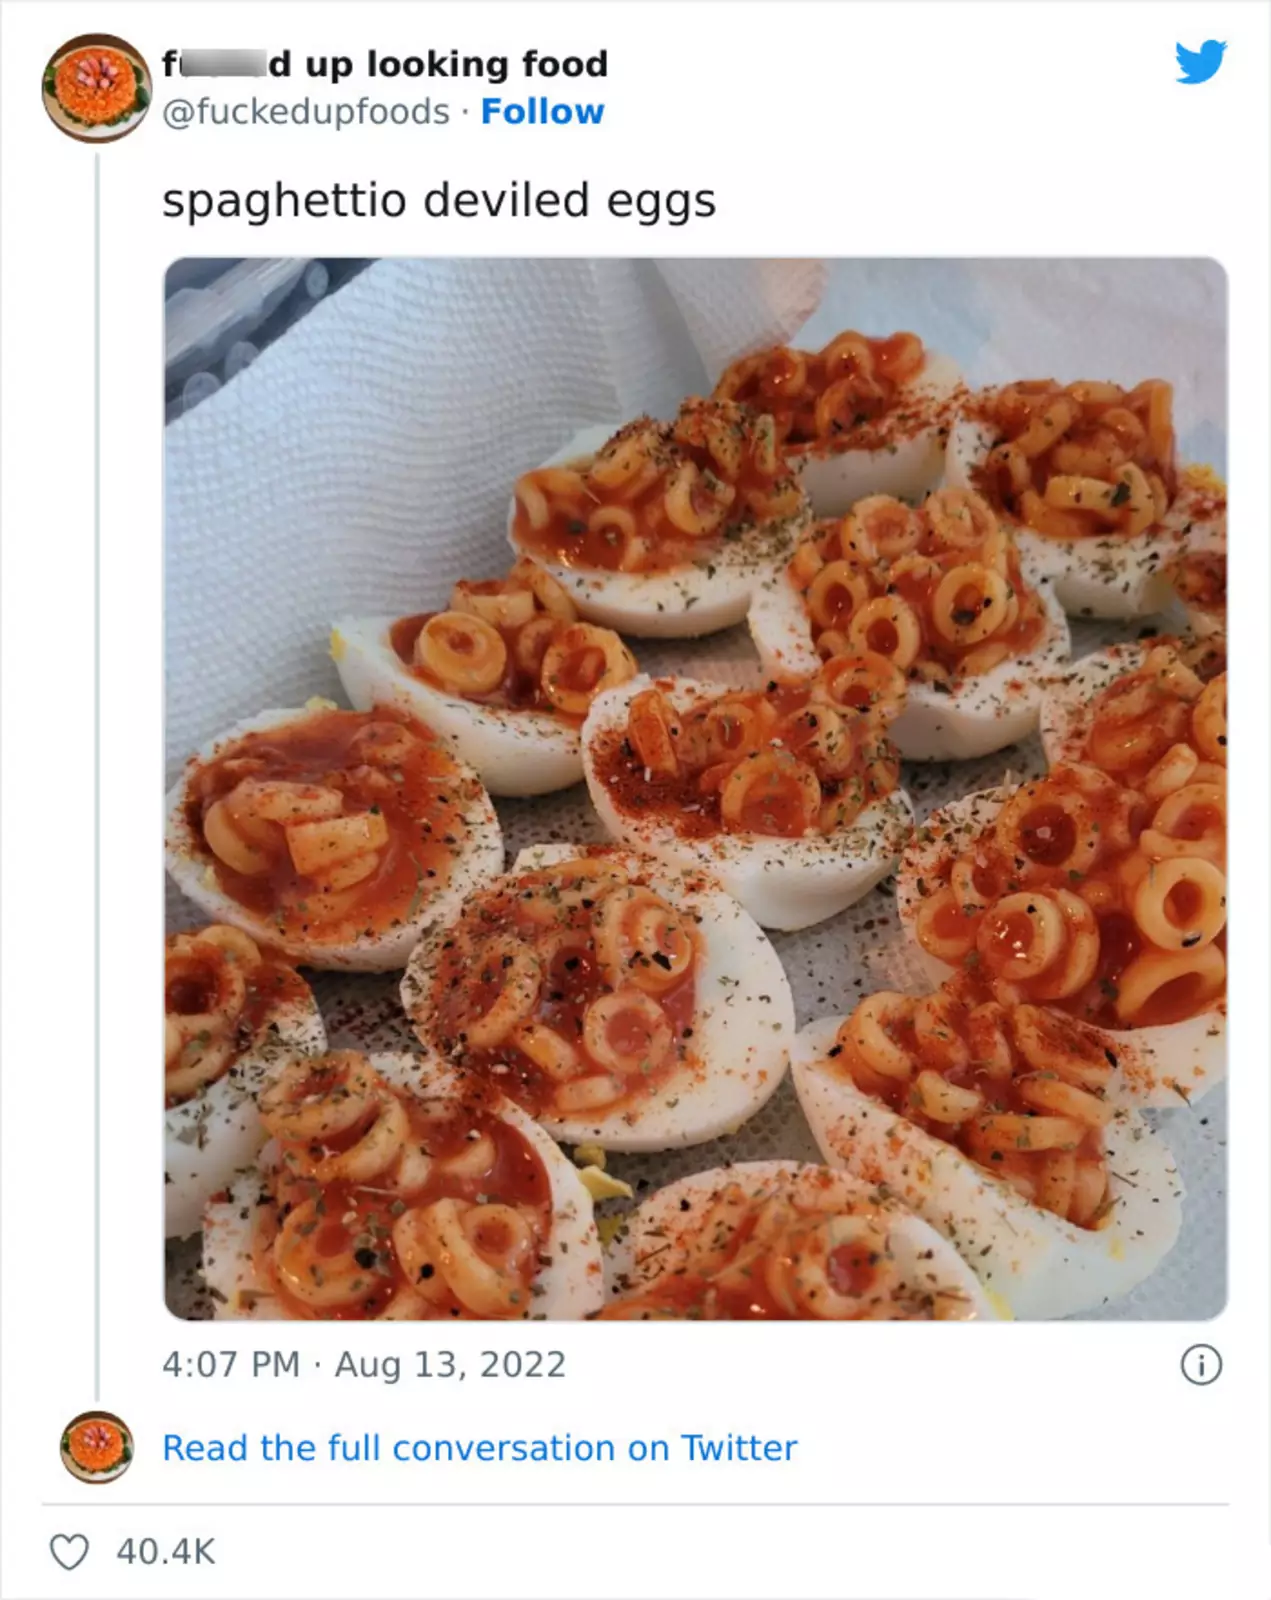Open the info circle icon
The image size is (1271, 1600).
1201,1365
